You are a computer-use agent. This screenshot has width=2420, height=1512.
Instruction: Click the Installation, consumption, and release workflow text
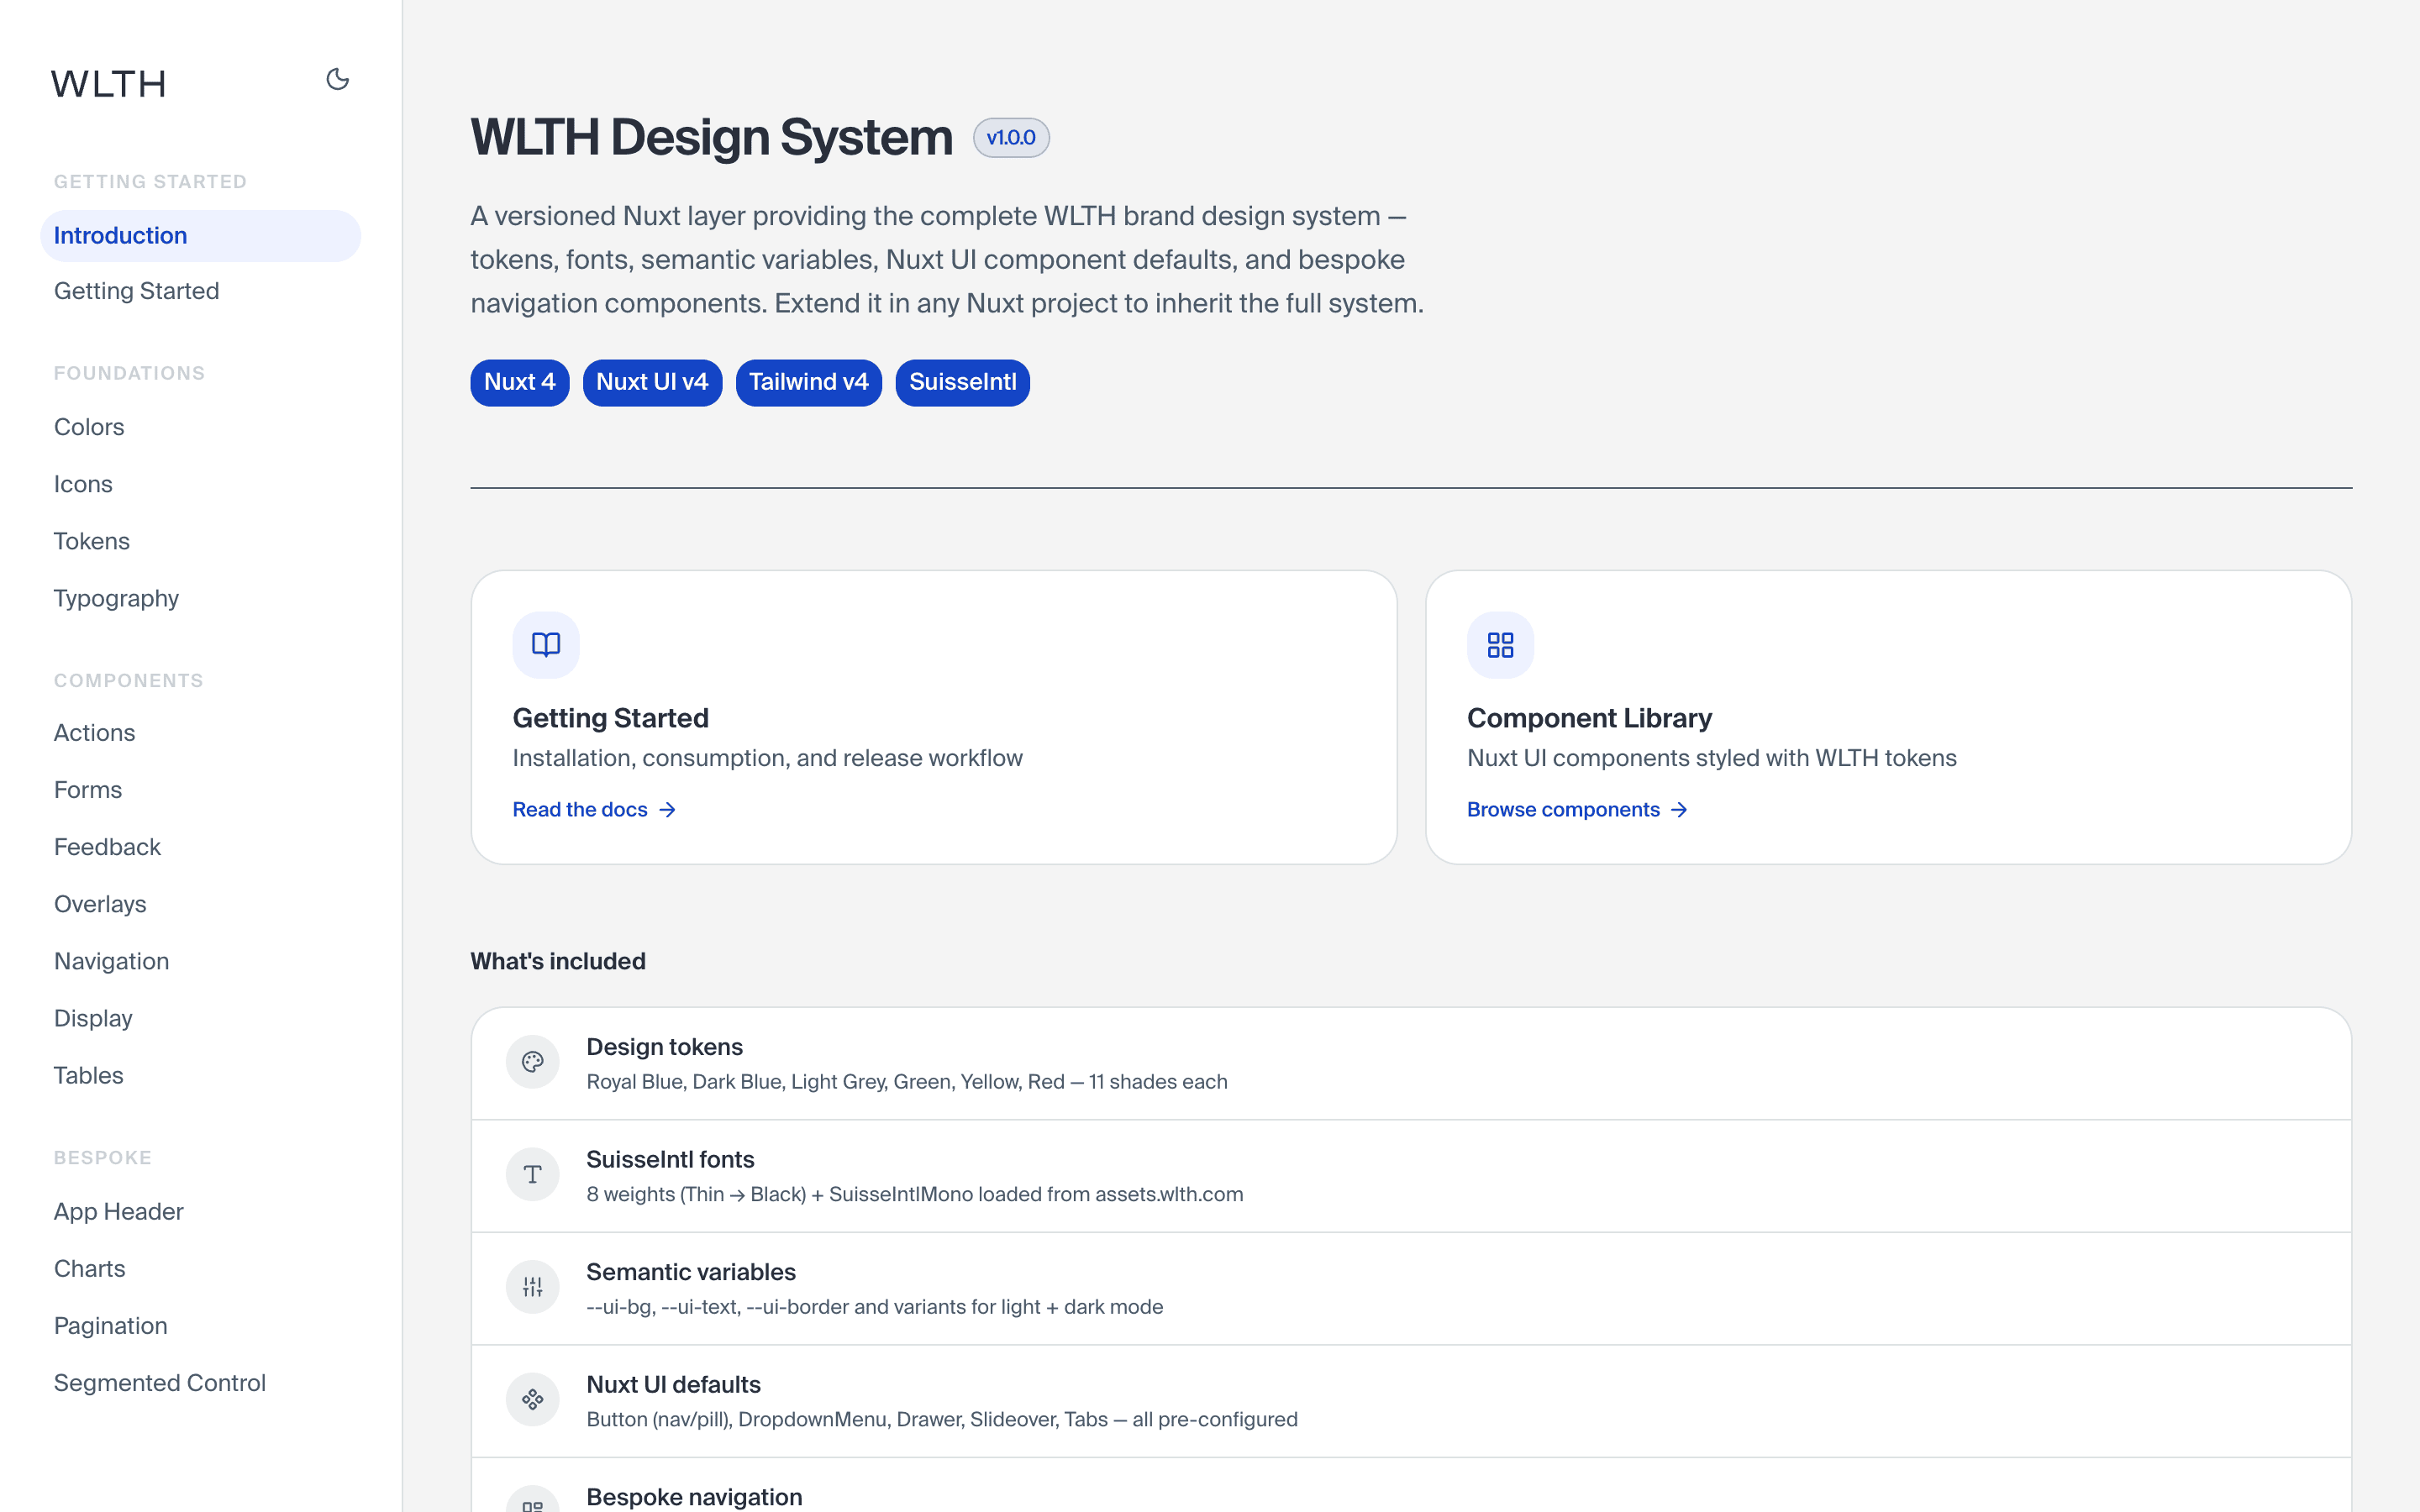click(768, 759)
